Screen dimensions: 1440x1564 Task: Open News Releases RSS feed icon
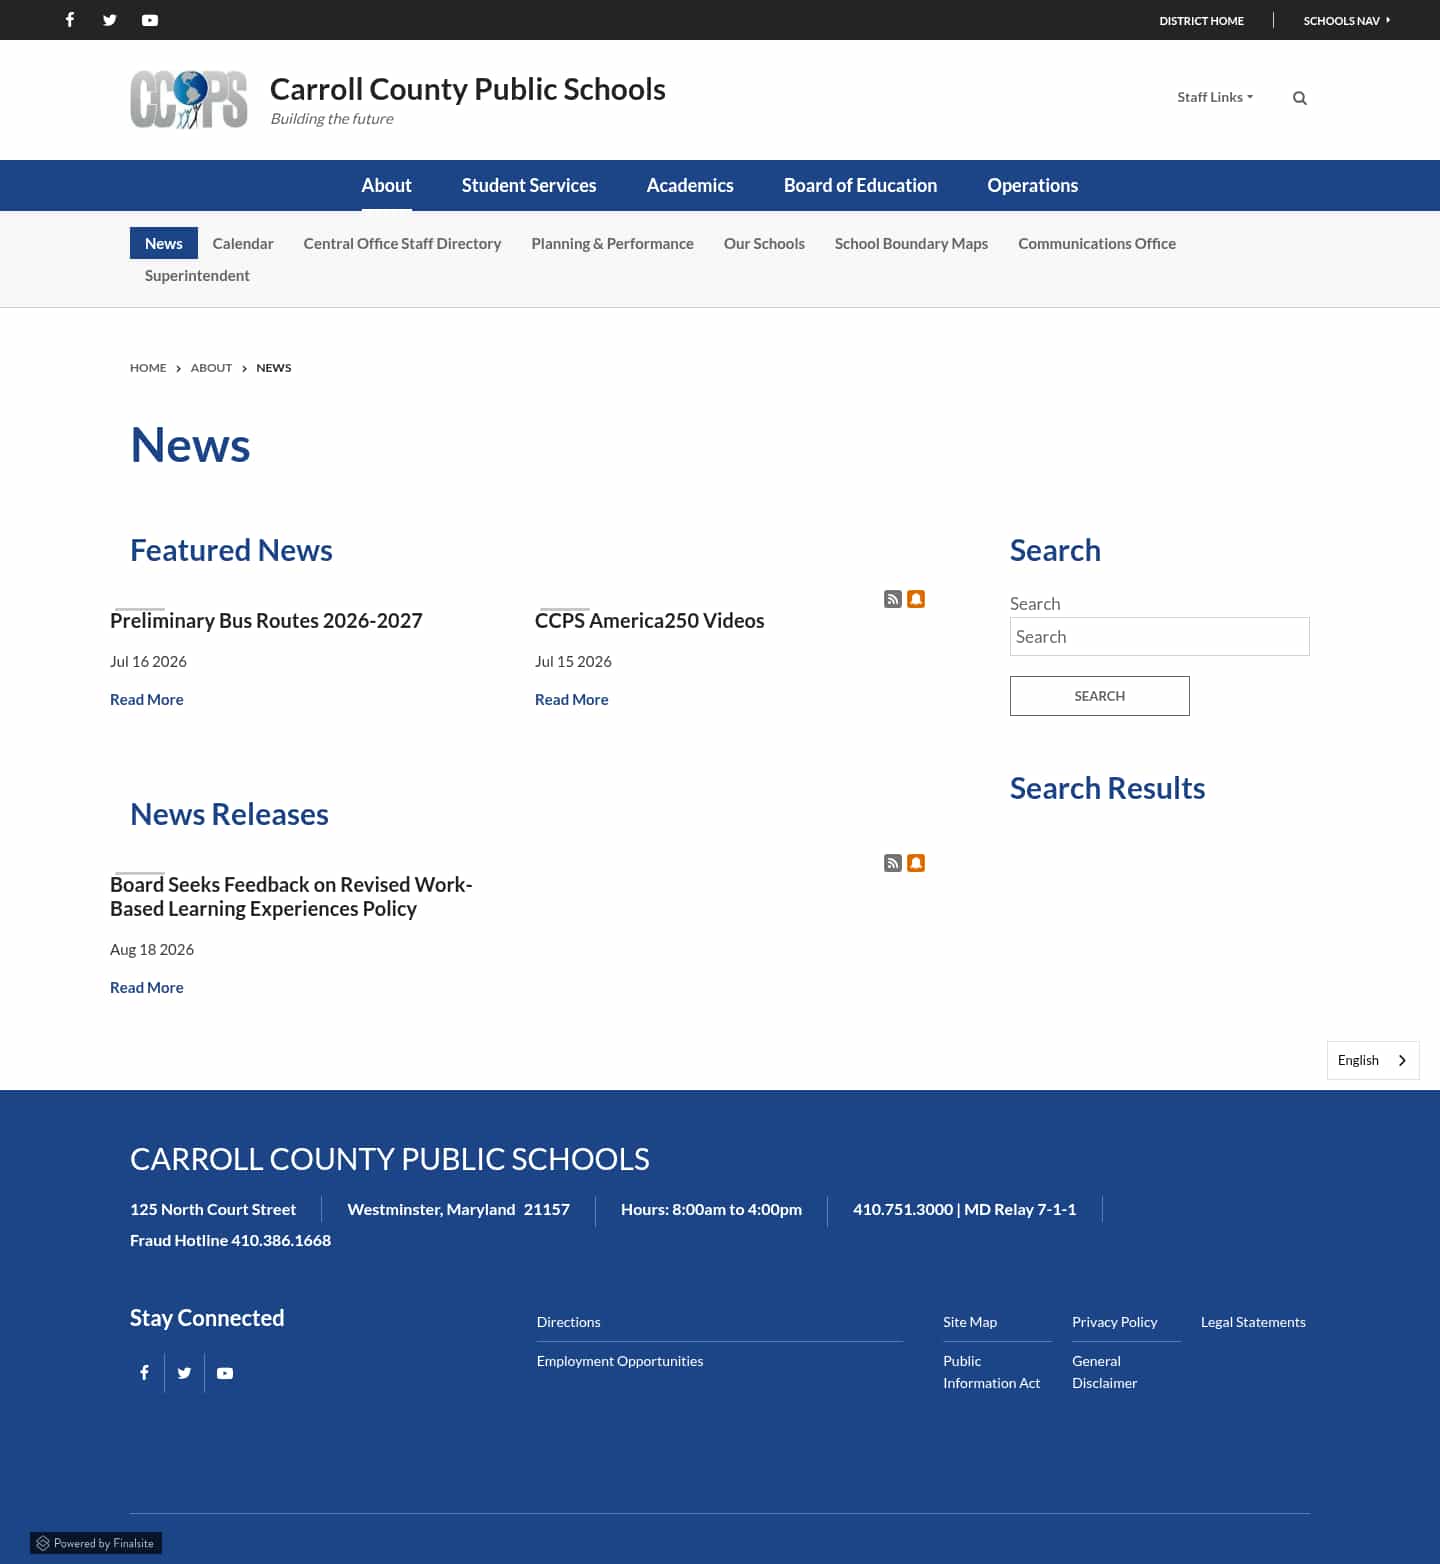coord(893,863)
